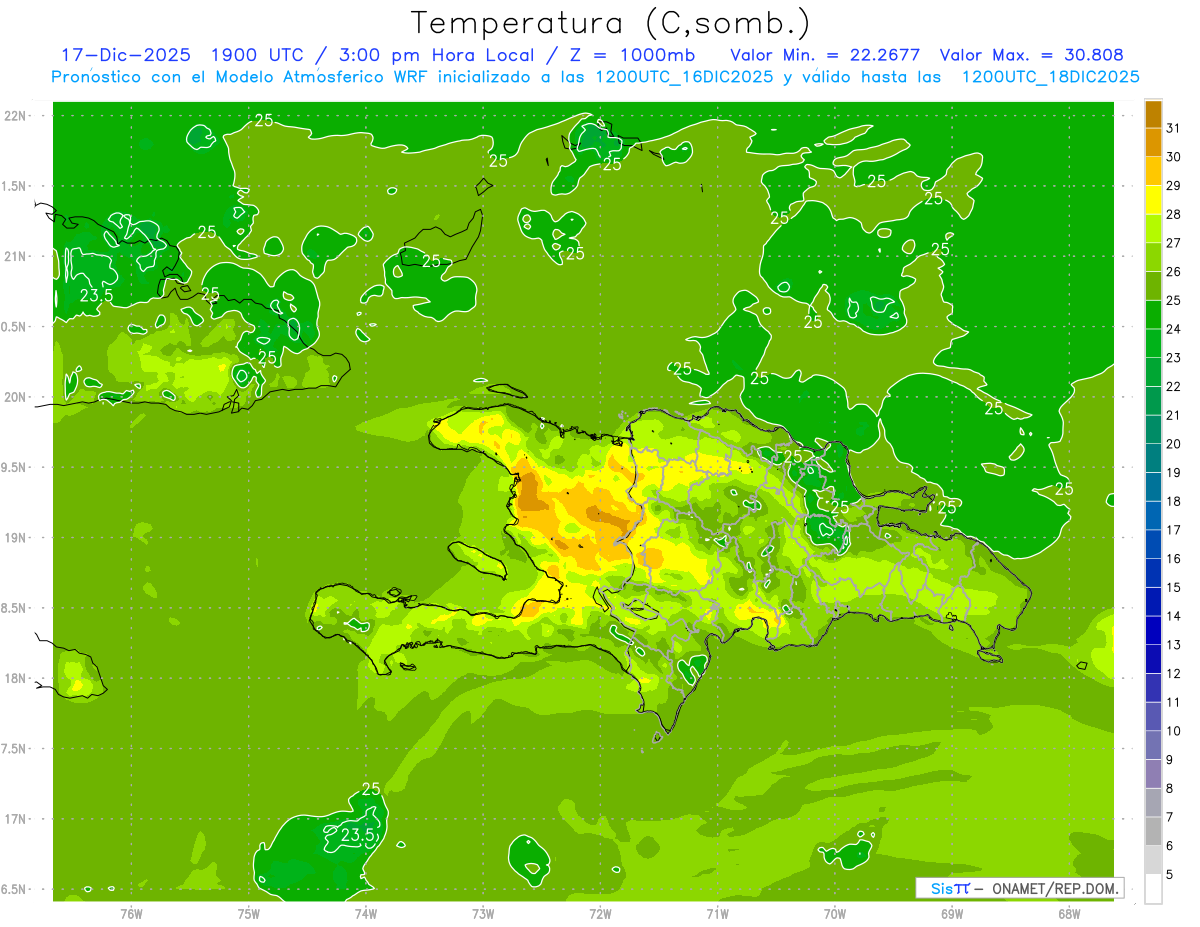This screenshot has width=1200, height=927.
Task: Click the "20N" latitude label
Action: [17, 397]
